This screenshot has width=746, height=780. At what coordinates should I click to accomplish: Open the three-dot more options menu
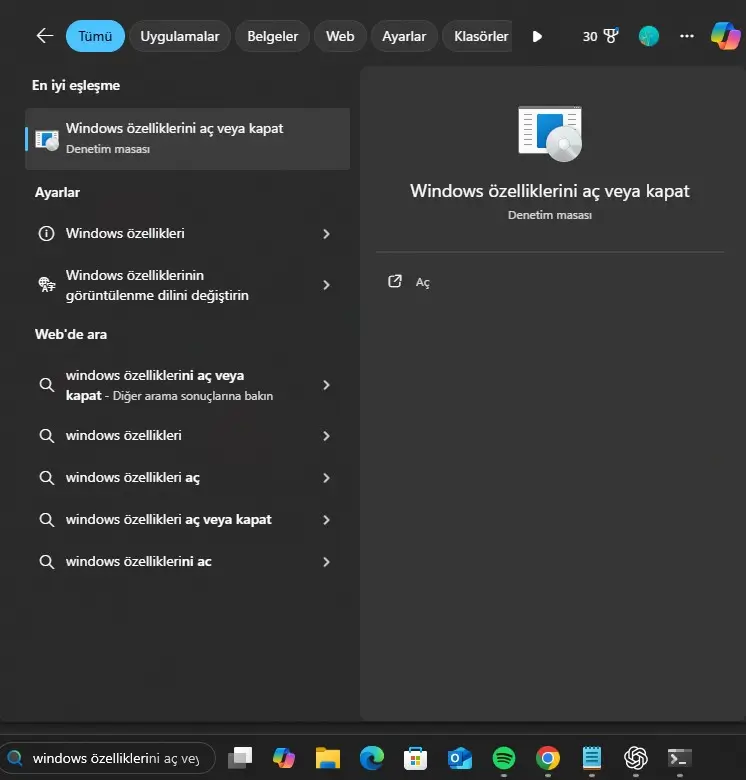(x=686, y=36)
